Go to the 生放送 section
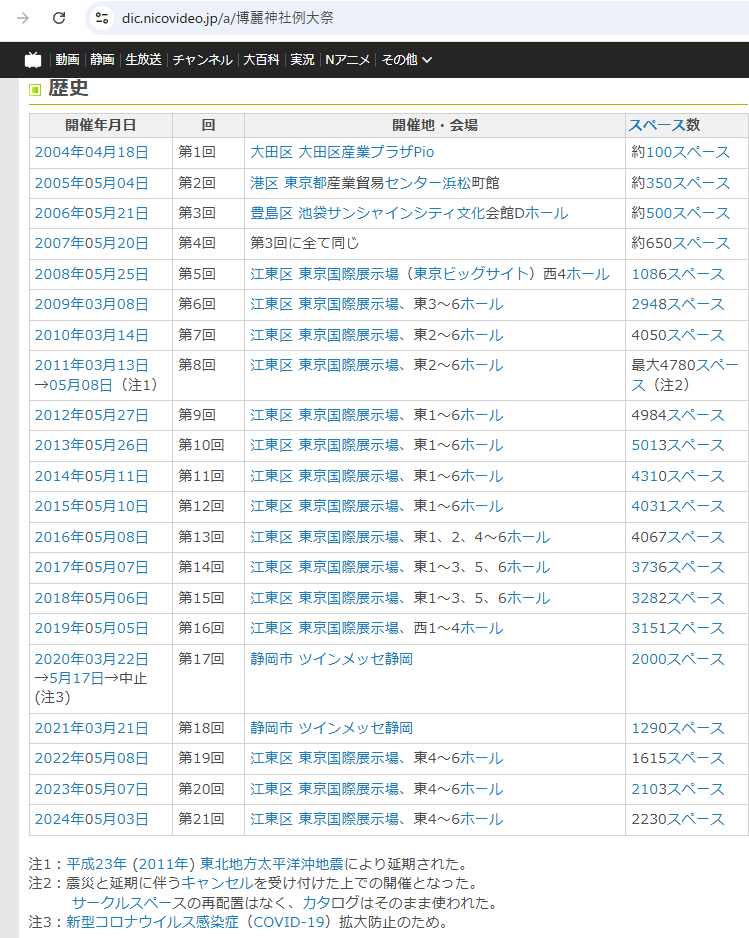The width and height of the screenshot is (749, 938). 143,60
